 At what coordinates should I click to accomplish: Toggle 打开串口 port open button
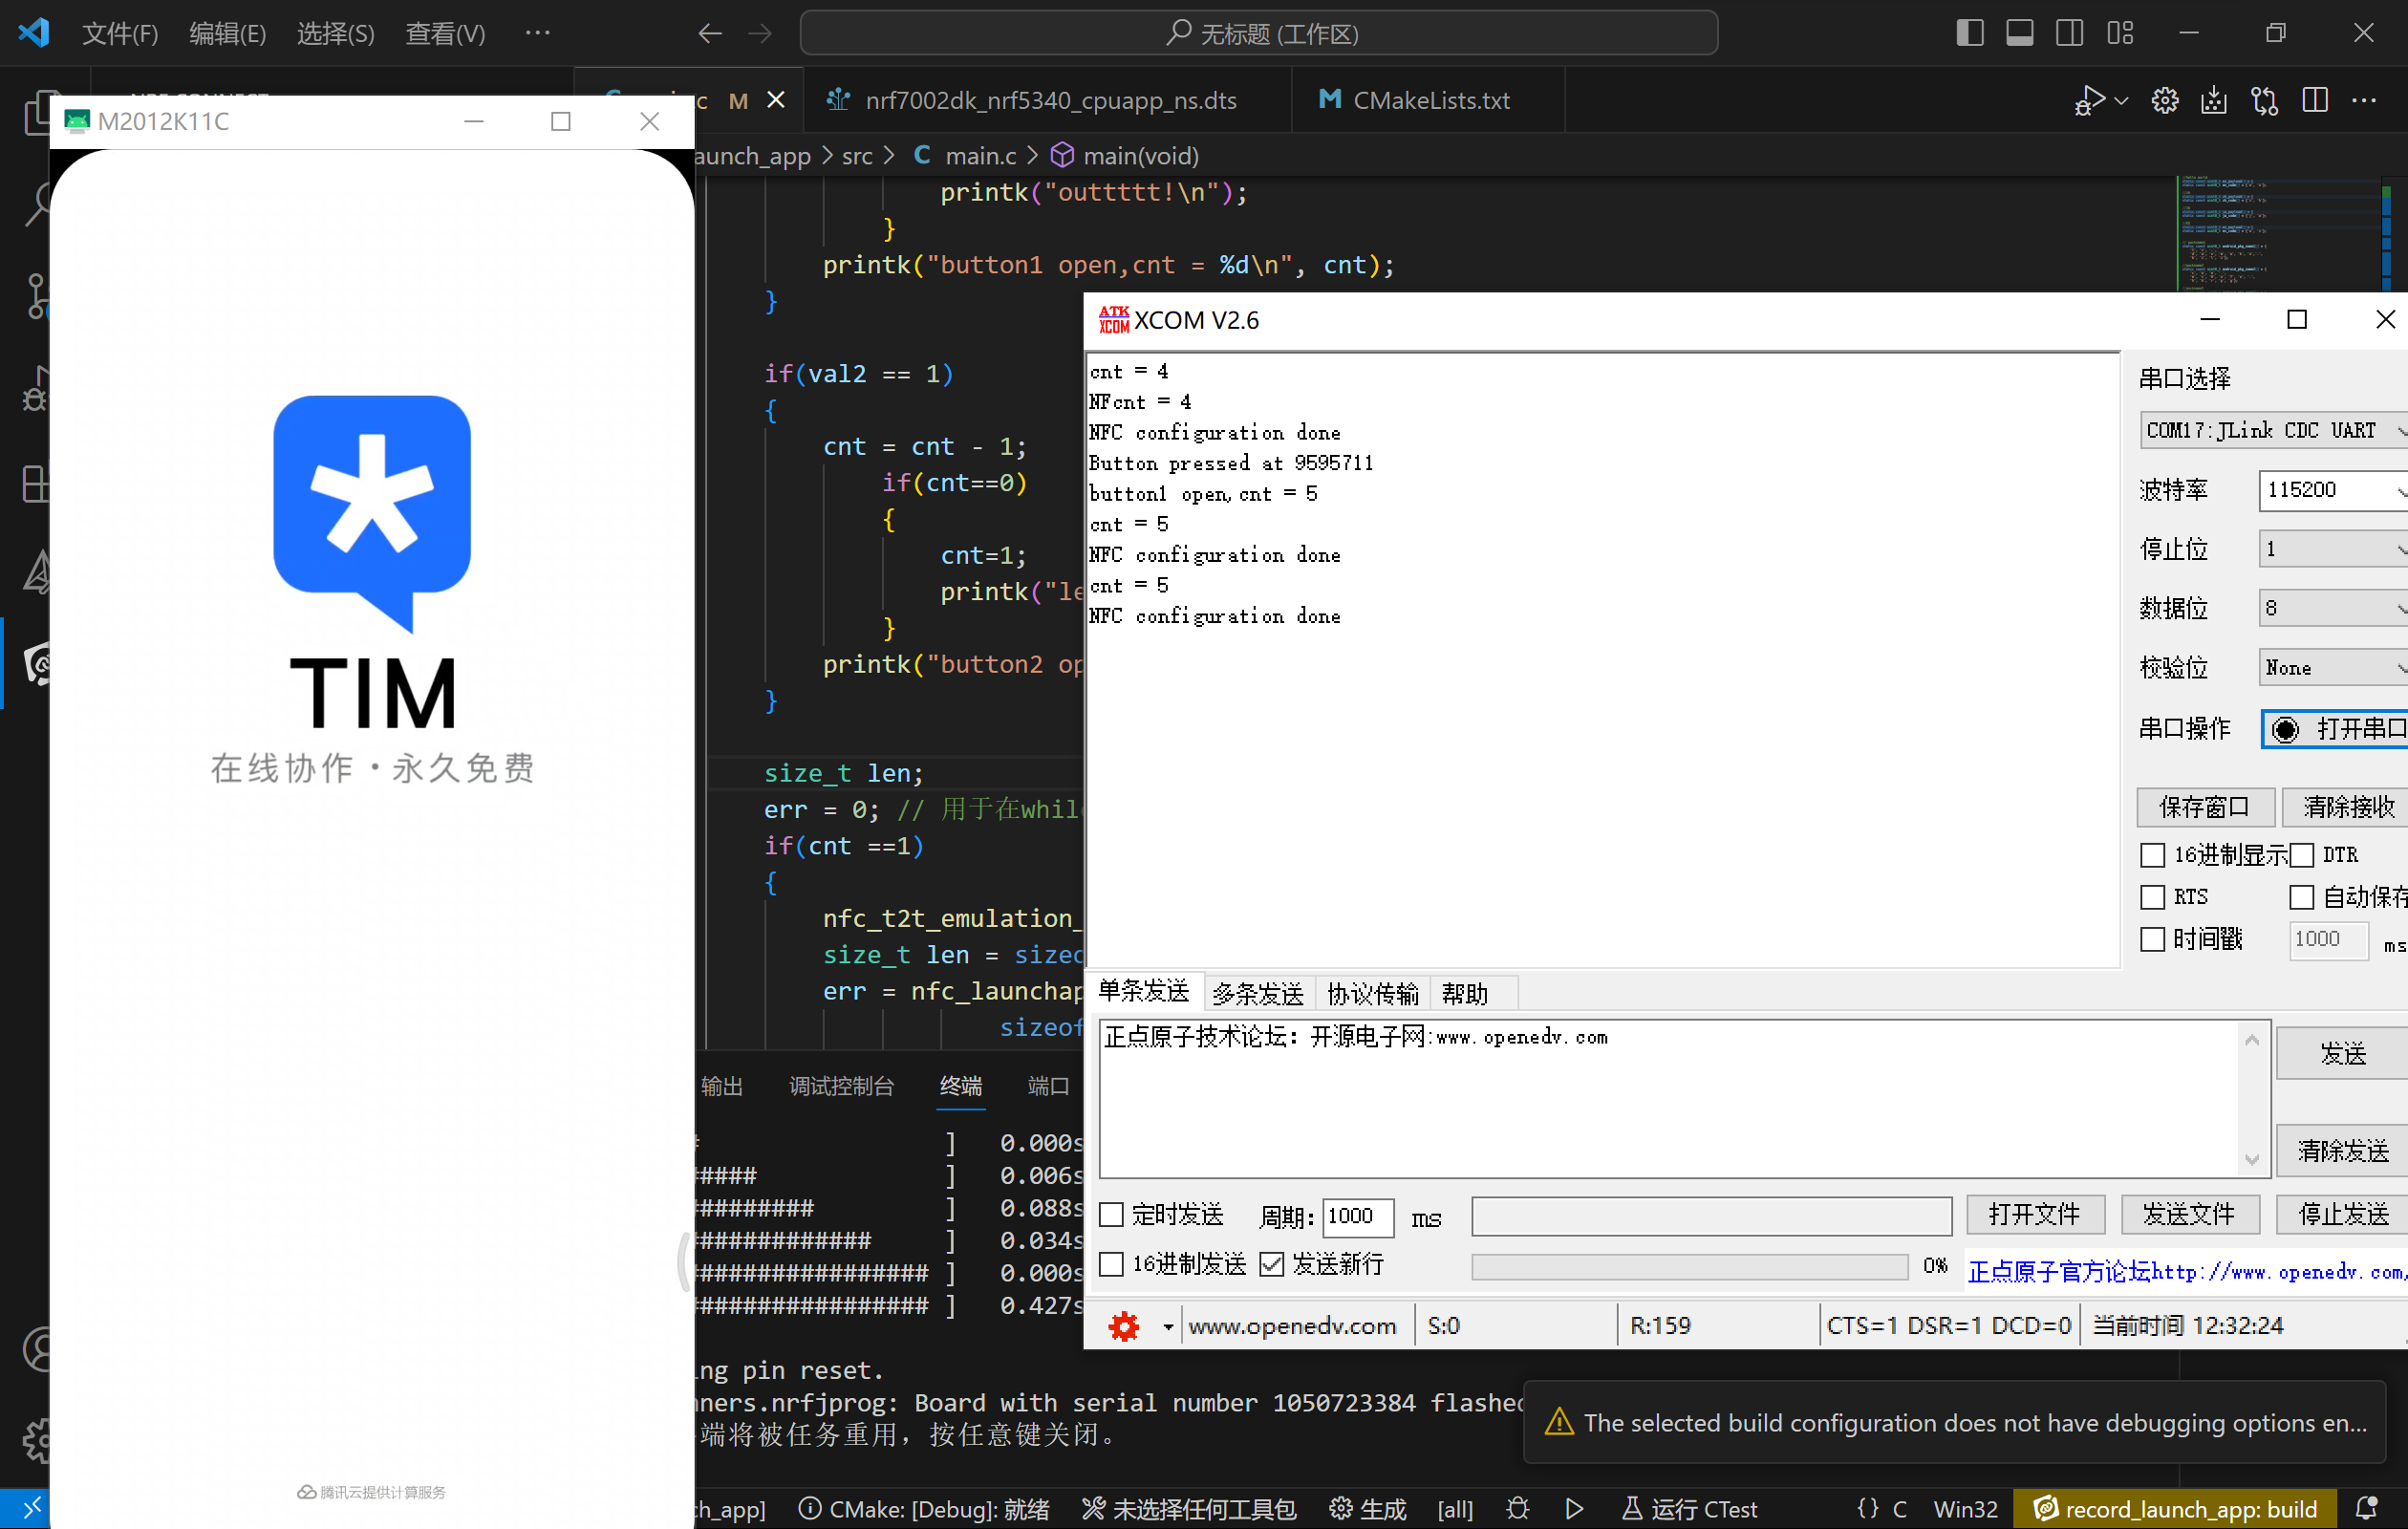click(x=2336, y=728)
